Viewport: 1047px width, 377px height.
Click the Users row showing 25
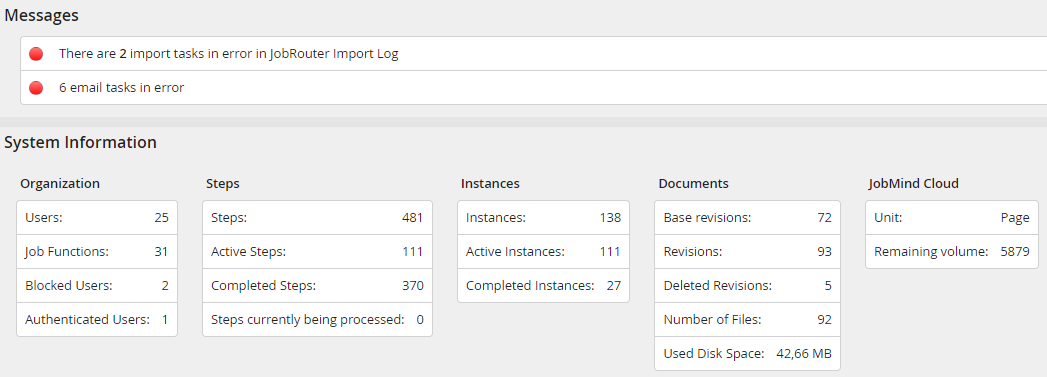pyautogui.click(x=97, y=218)
